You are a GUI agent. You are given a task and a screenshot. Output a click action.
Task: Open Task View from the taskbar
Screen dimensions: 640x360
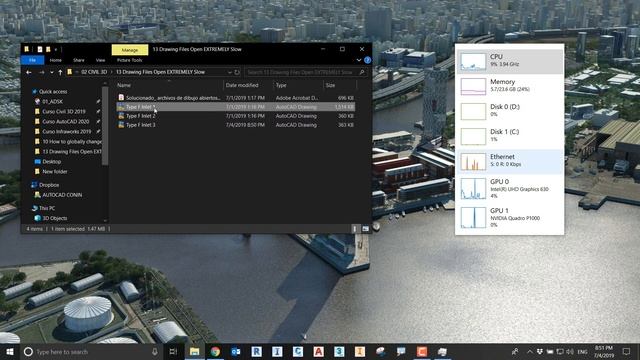point(173,351)
